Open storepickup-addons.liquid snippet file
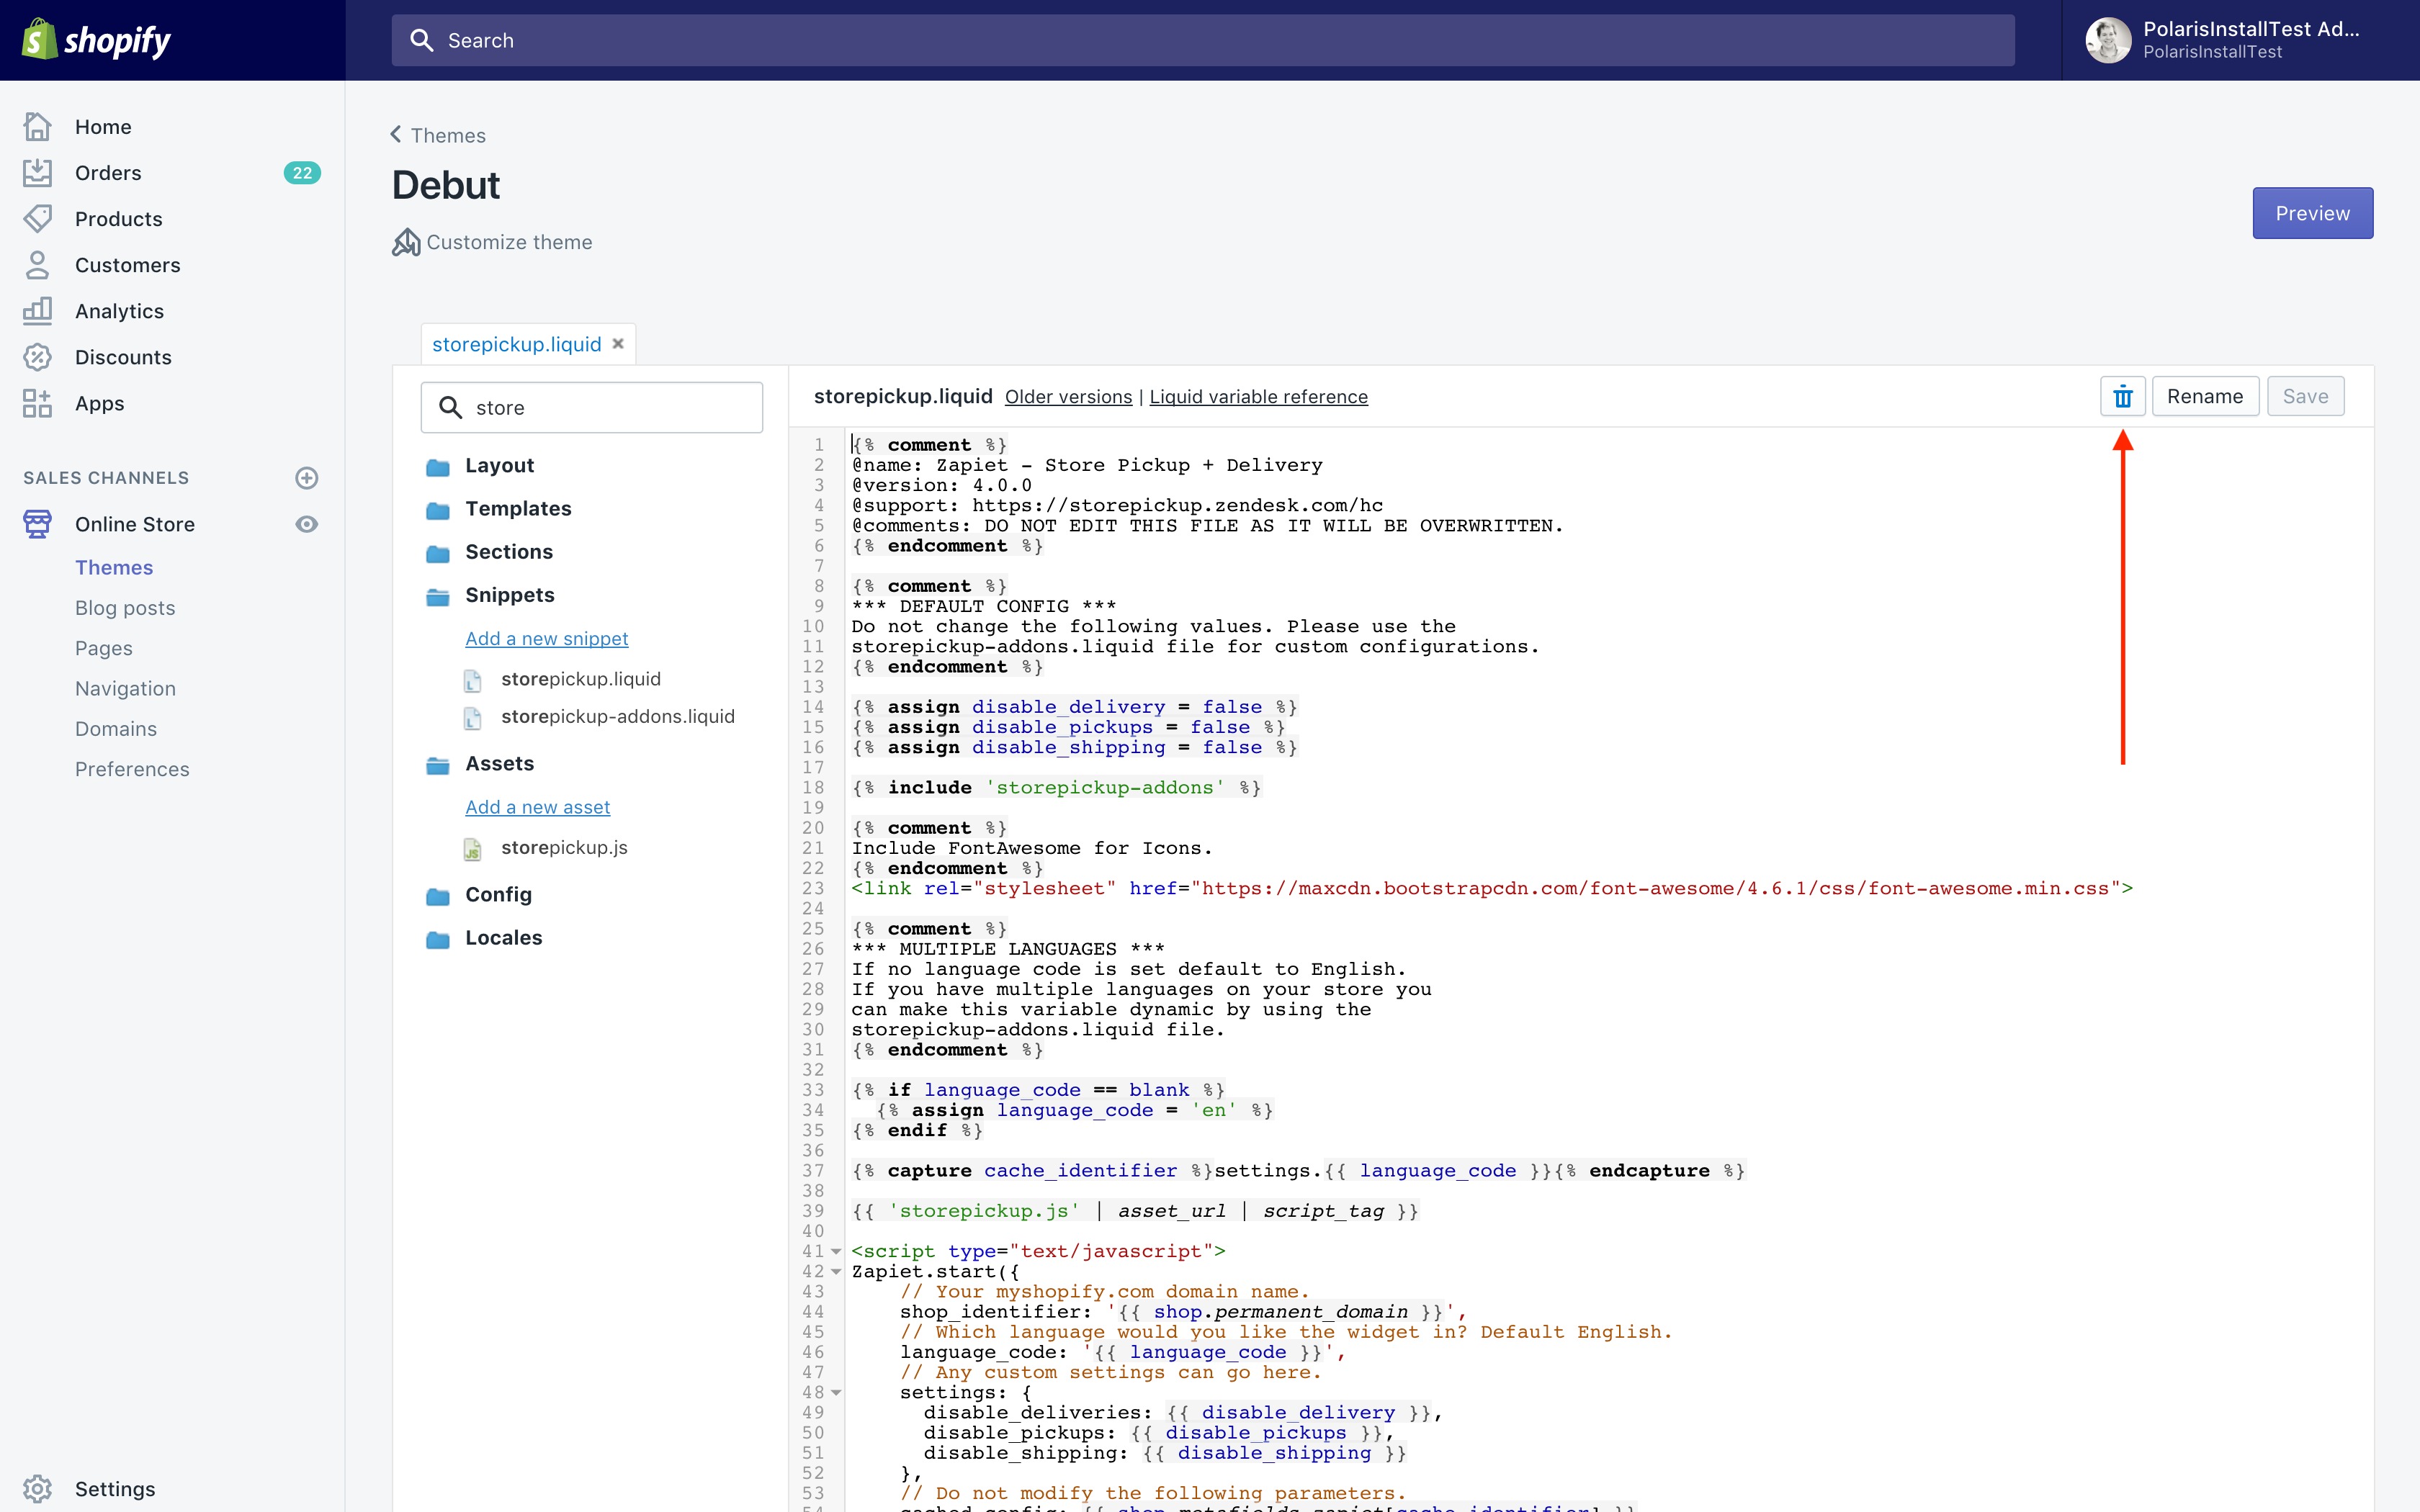Image resolution: width=2420 pixels, height=1512 pixels. (x=617, y=716)
